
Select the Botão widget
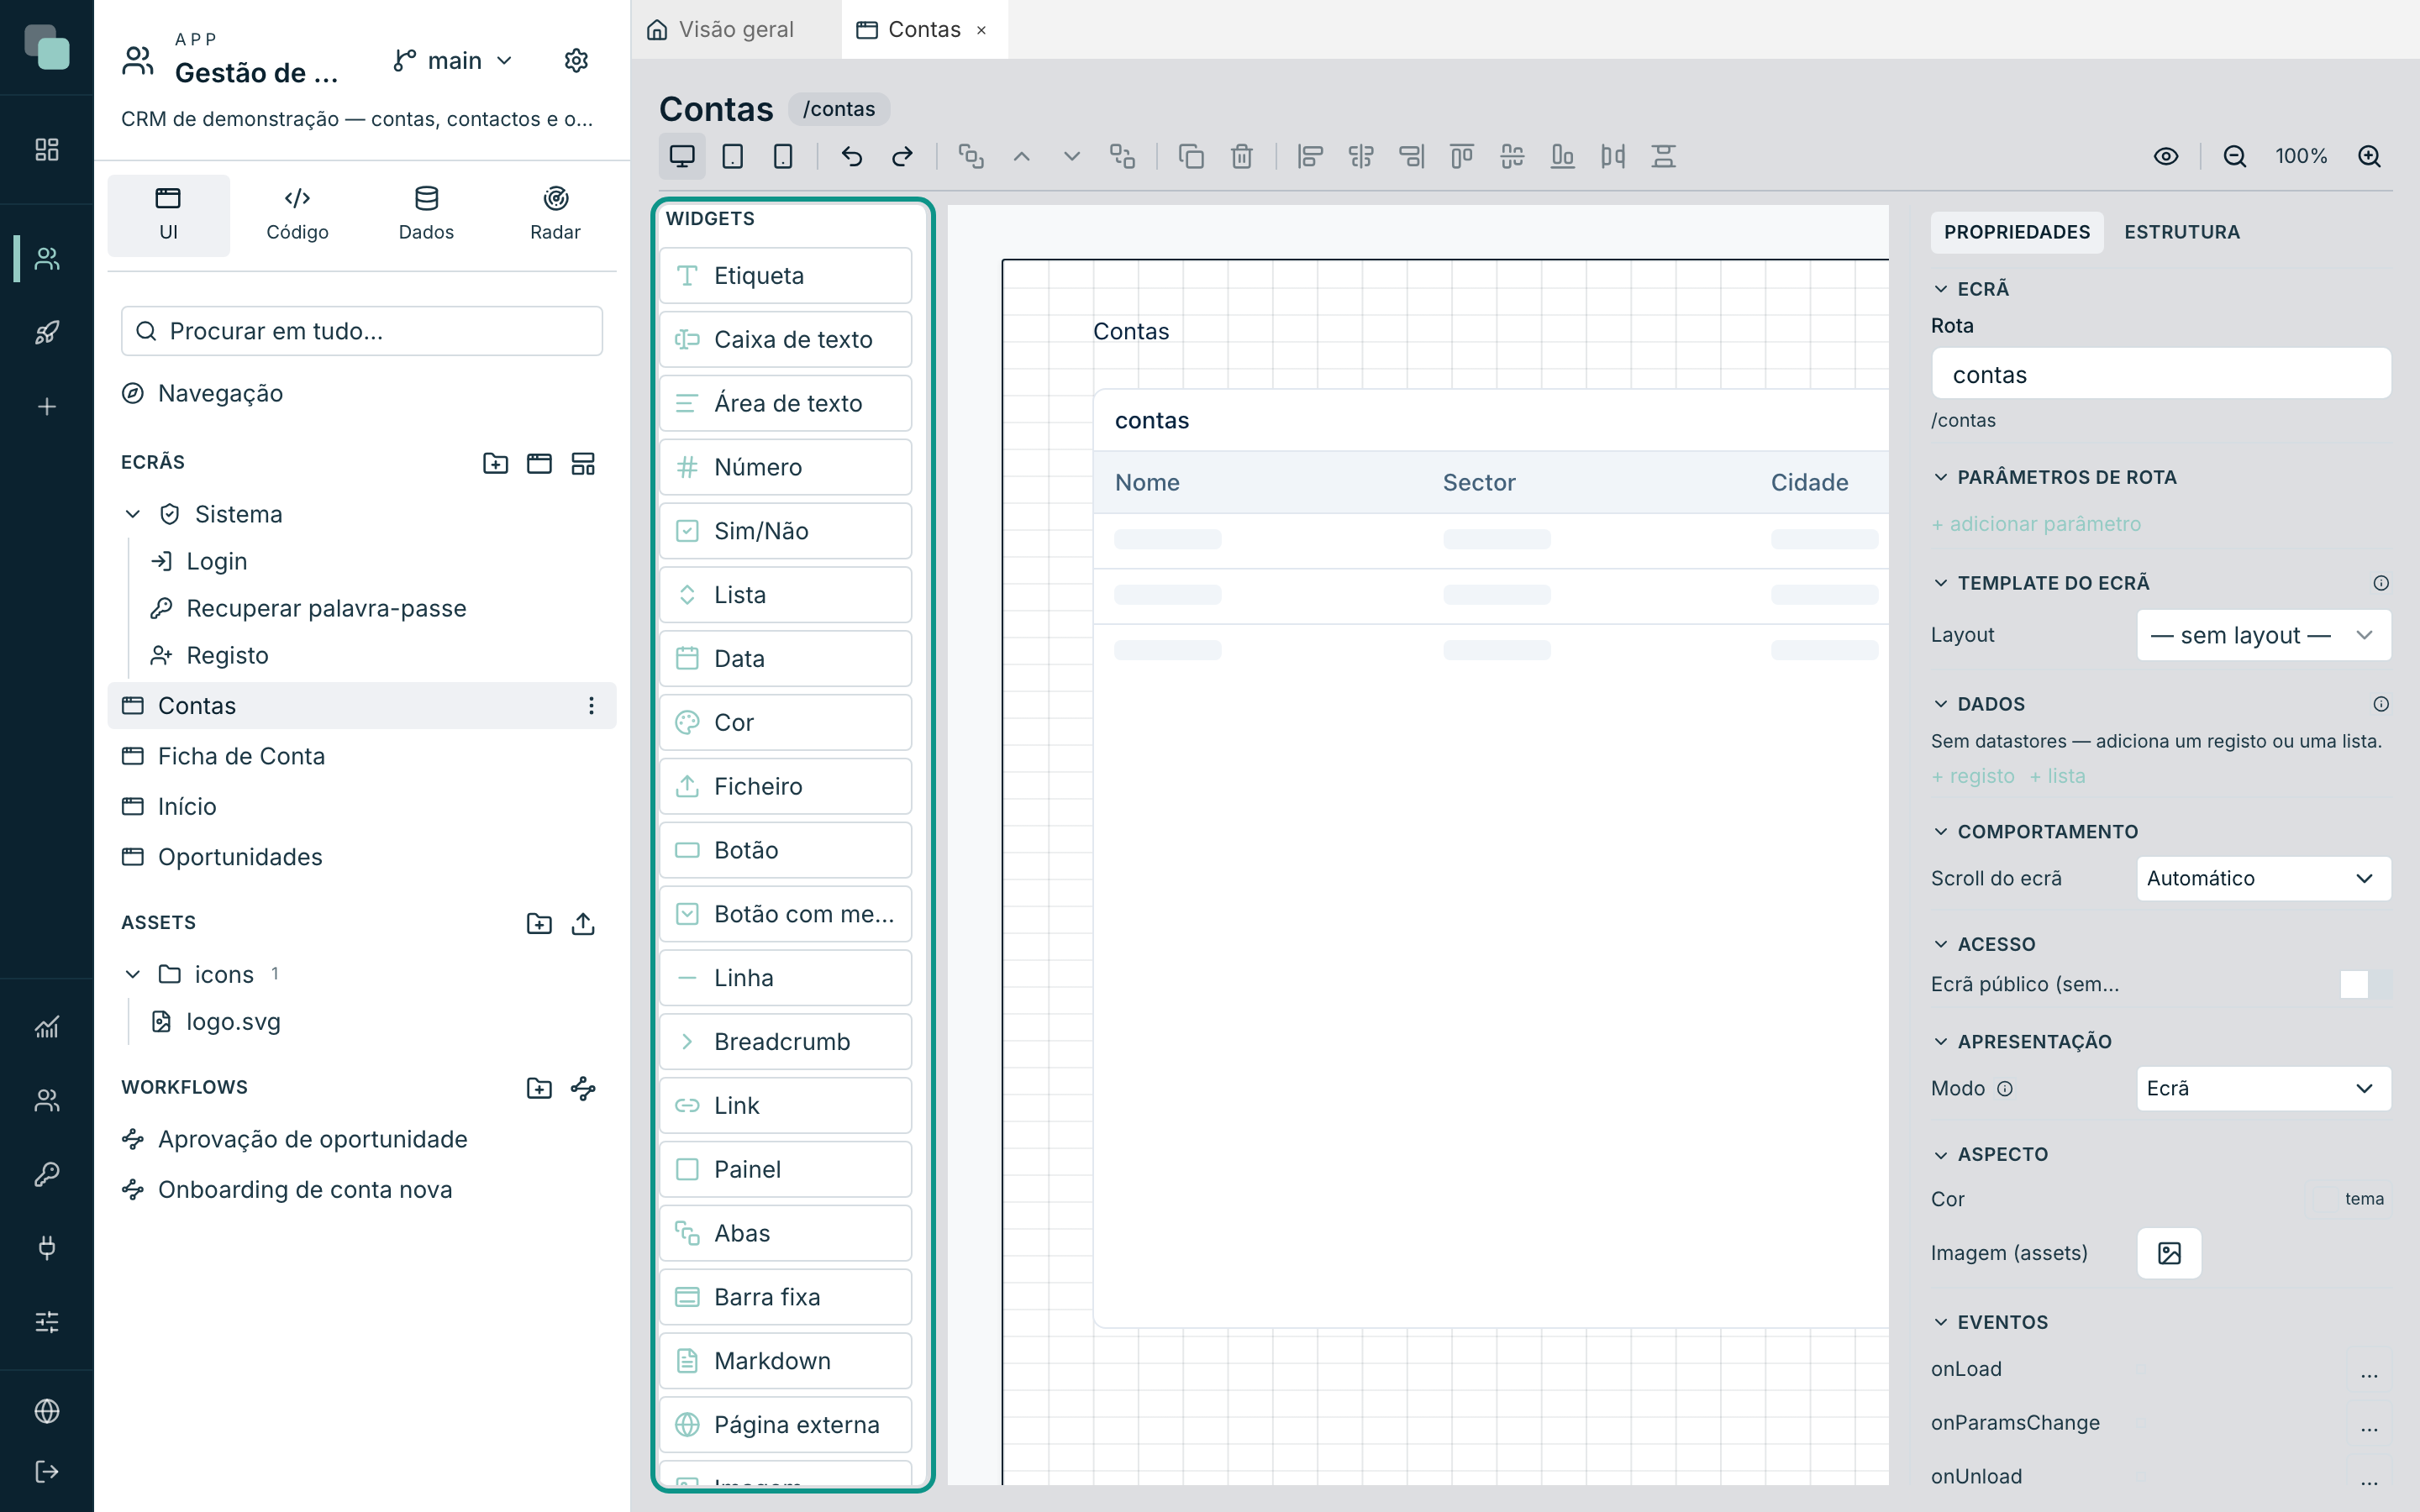pos(786,850)
